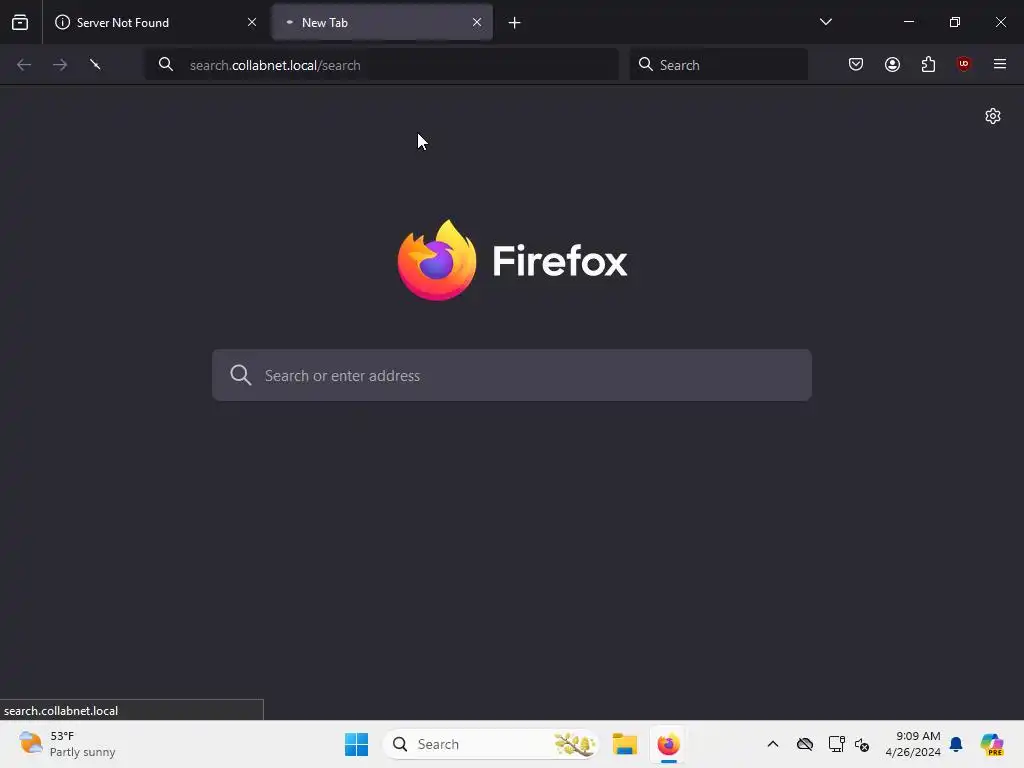This screenshot has height=768, width=1024.
Task: Open the uBlock Origin extension icon
Action: click(x=963, y=64)
